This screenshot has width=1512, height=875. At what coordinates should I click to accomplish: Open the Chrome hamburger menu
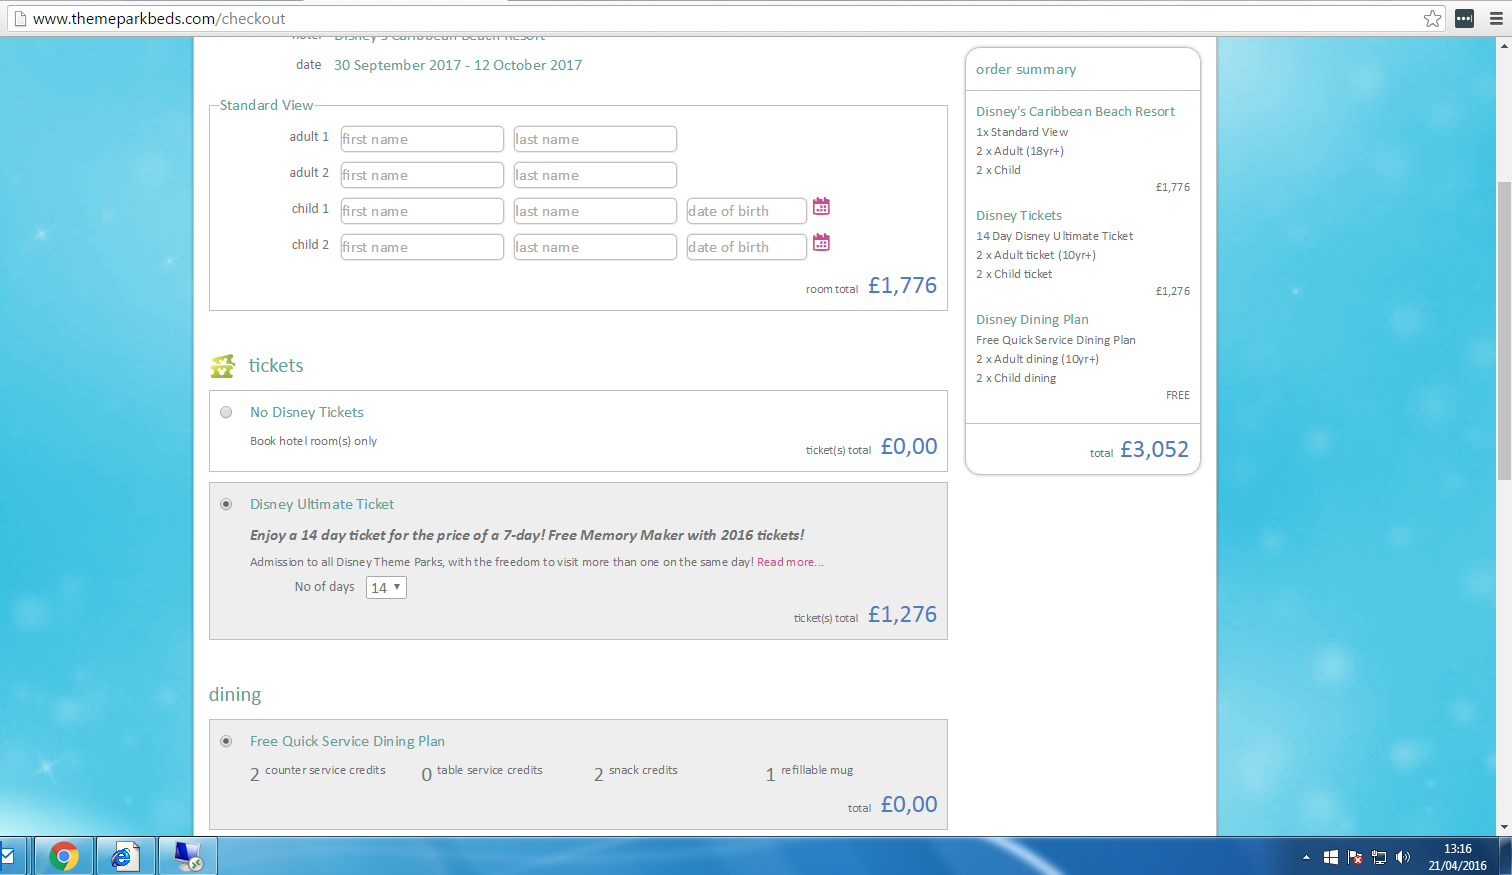(x=1496, y=18)
